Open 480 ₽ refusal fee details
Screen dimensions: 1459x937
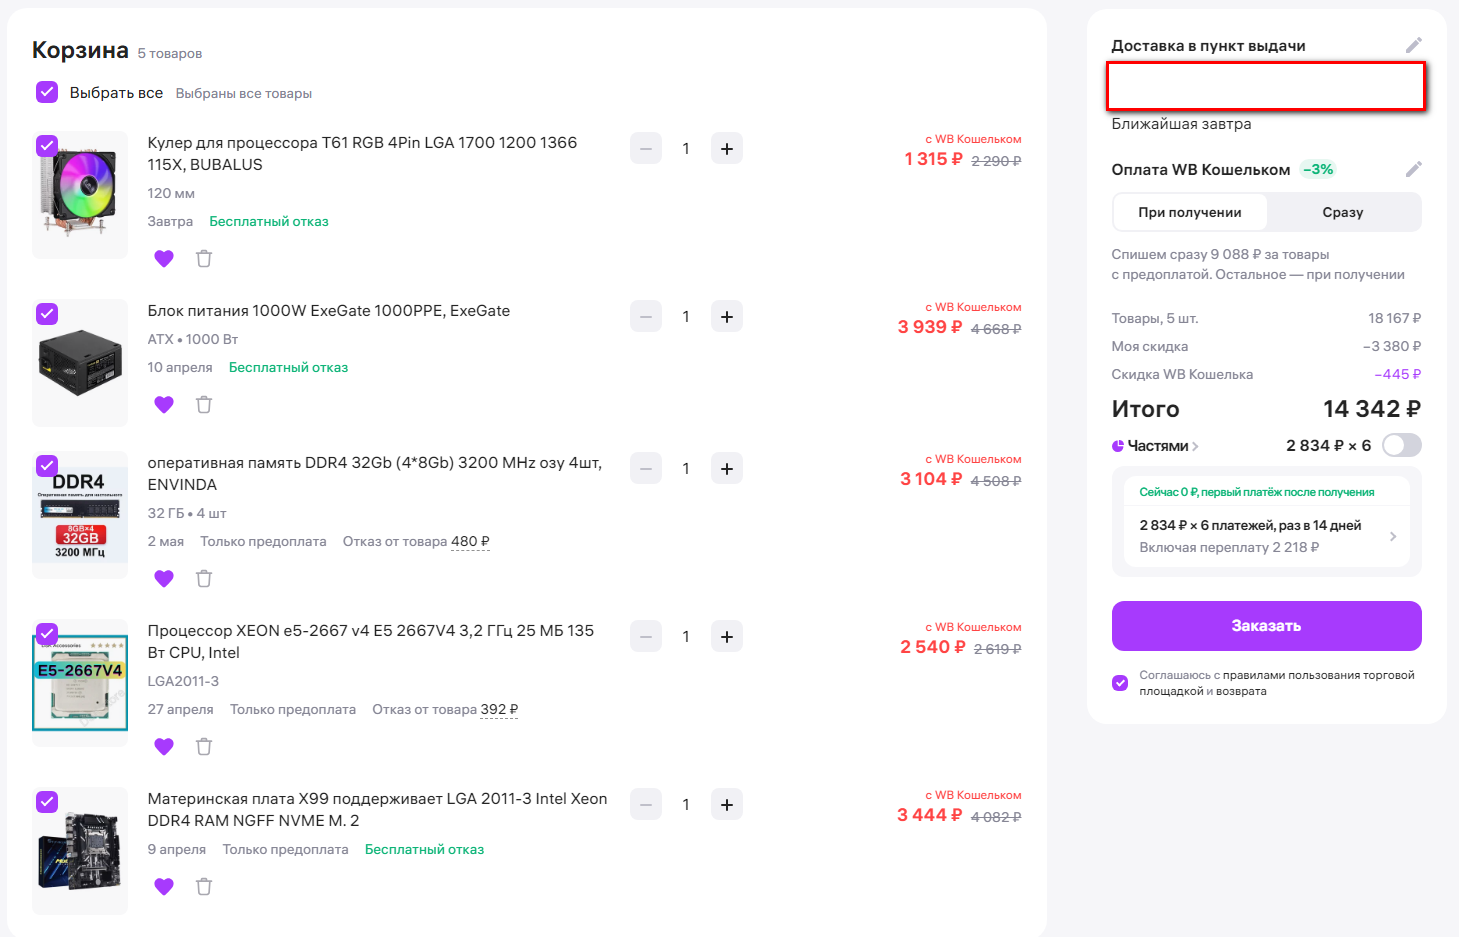point(470,542)
